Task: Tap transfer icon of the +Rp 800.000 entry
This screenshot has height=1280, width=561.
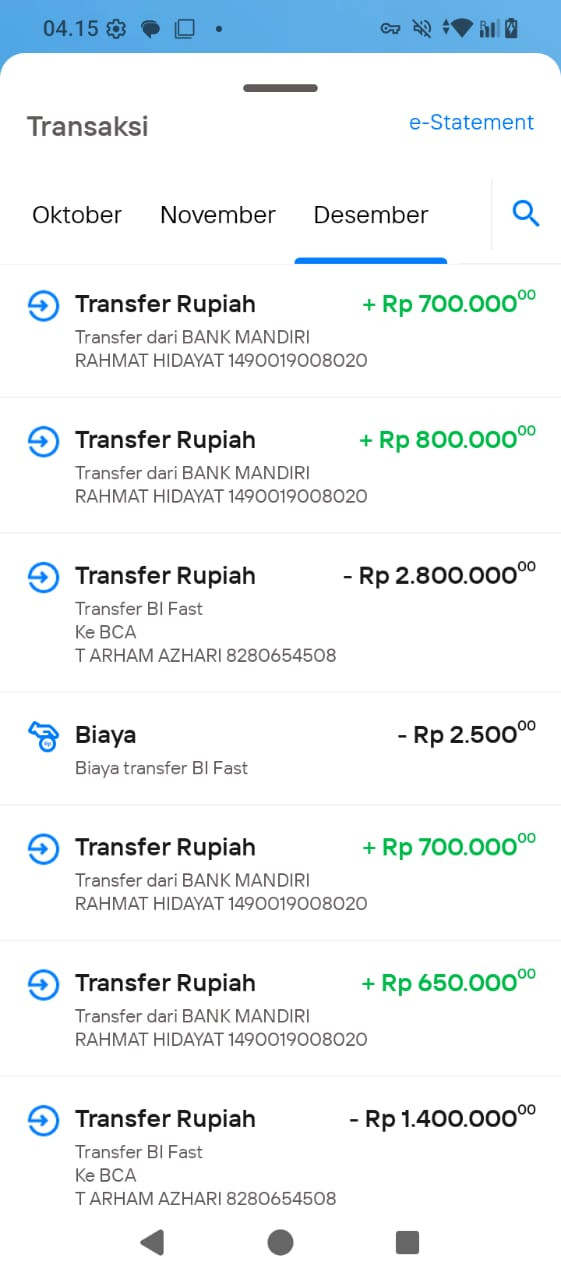Action: click(x=43, y=441)
